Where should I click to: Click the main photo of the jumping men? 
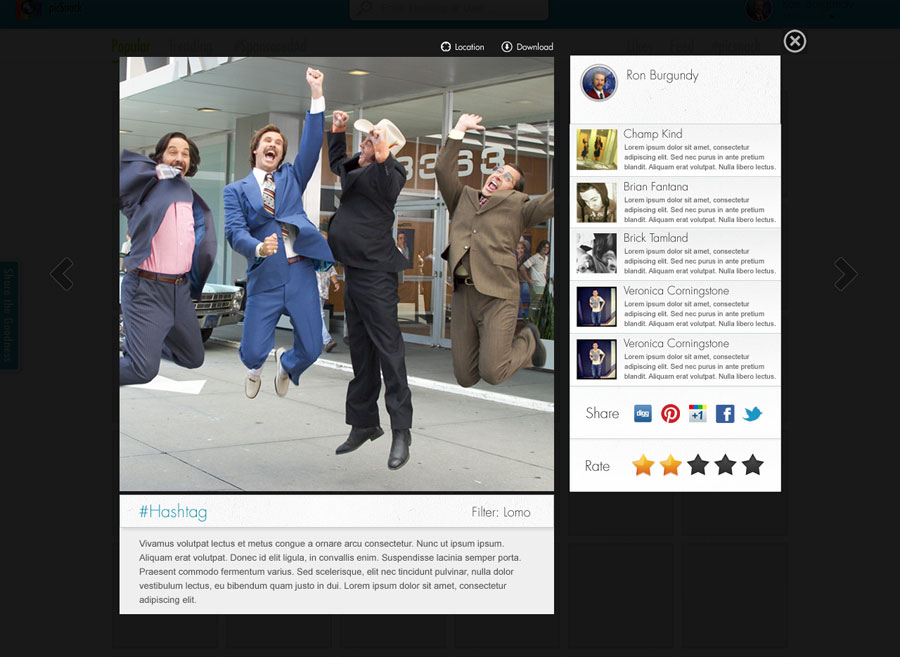pyautogui.click(x=336, y=274)
